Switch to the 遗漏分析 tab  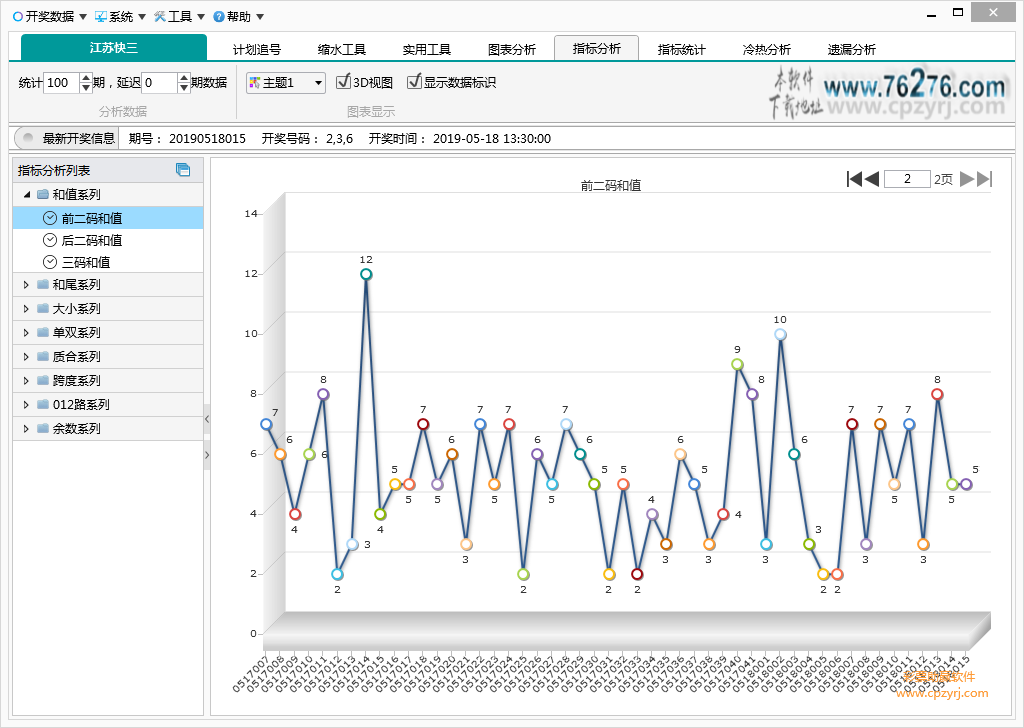pos(851,49)
